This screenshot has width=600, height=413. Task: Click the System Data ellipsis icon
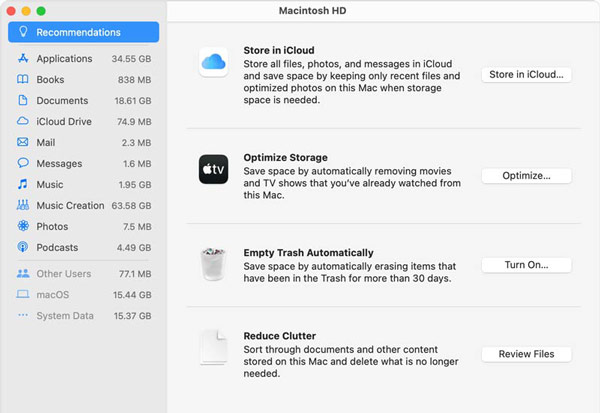(23, 315)
